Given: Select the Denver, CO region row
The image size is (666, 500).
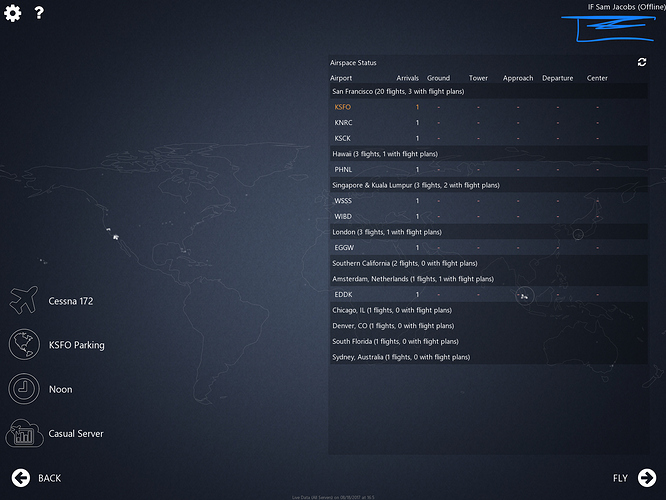Looking at the screenshot, I should point(489,326).
